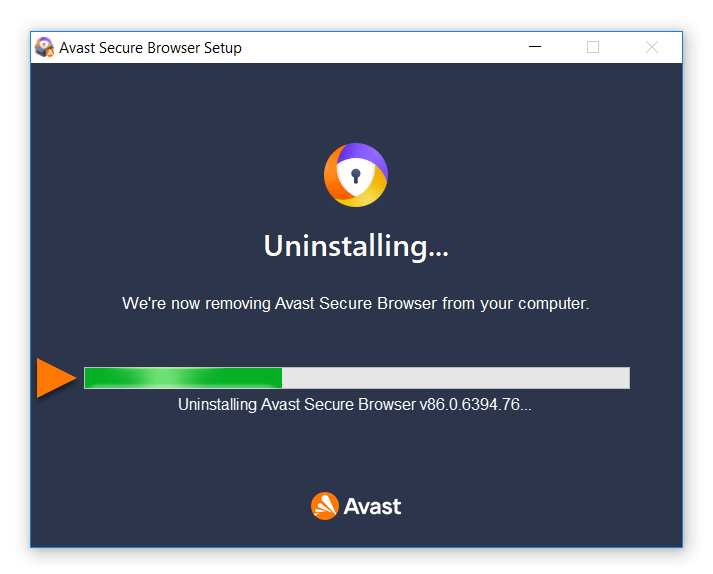Click the version number v86.0.6394.76
The width and height of the screenshot is (713, 574).
470,405
